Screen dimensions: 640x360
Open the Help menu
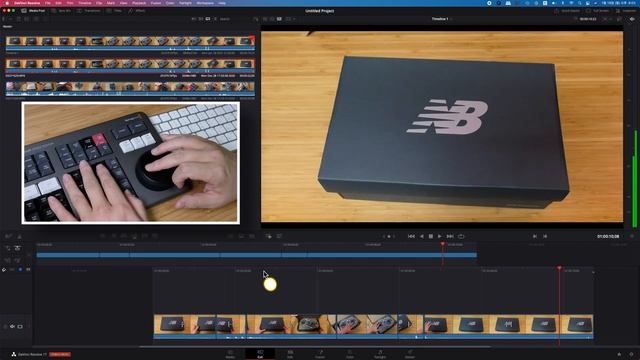point(222,3)
